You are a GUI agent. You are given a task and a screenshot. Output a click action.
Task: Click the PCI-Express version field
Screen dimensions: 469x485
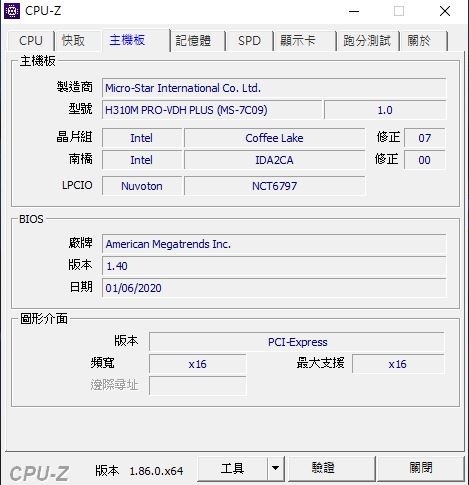click(297, 342)
